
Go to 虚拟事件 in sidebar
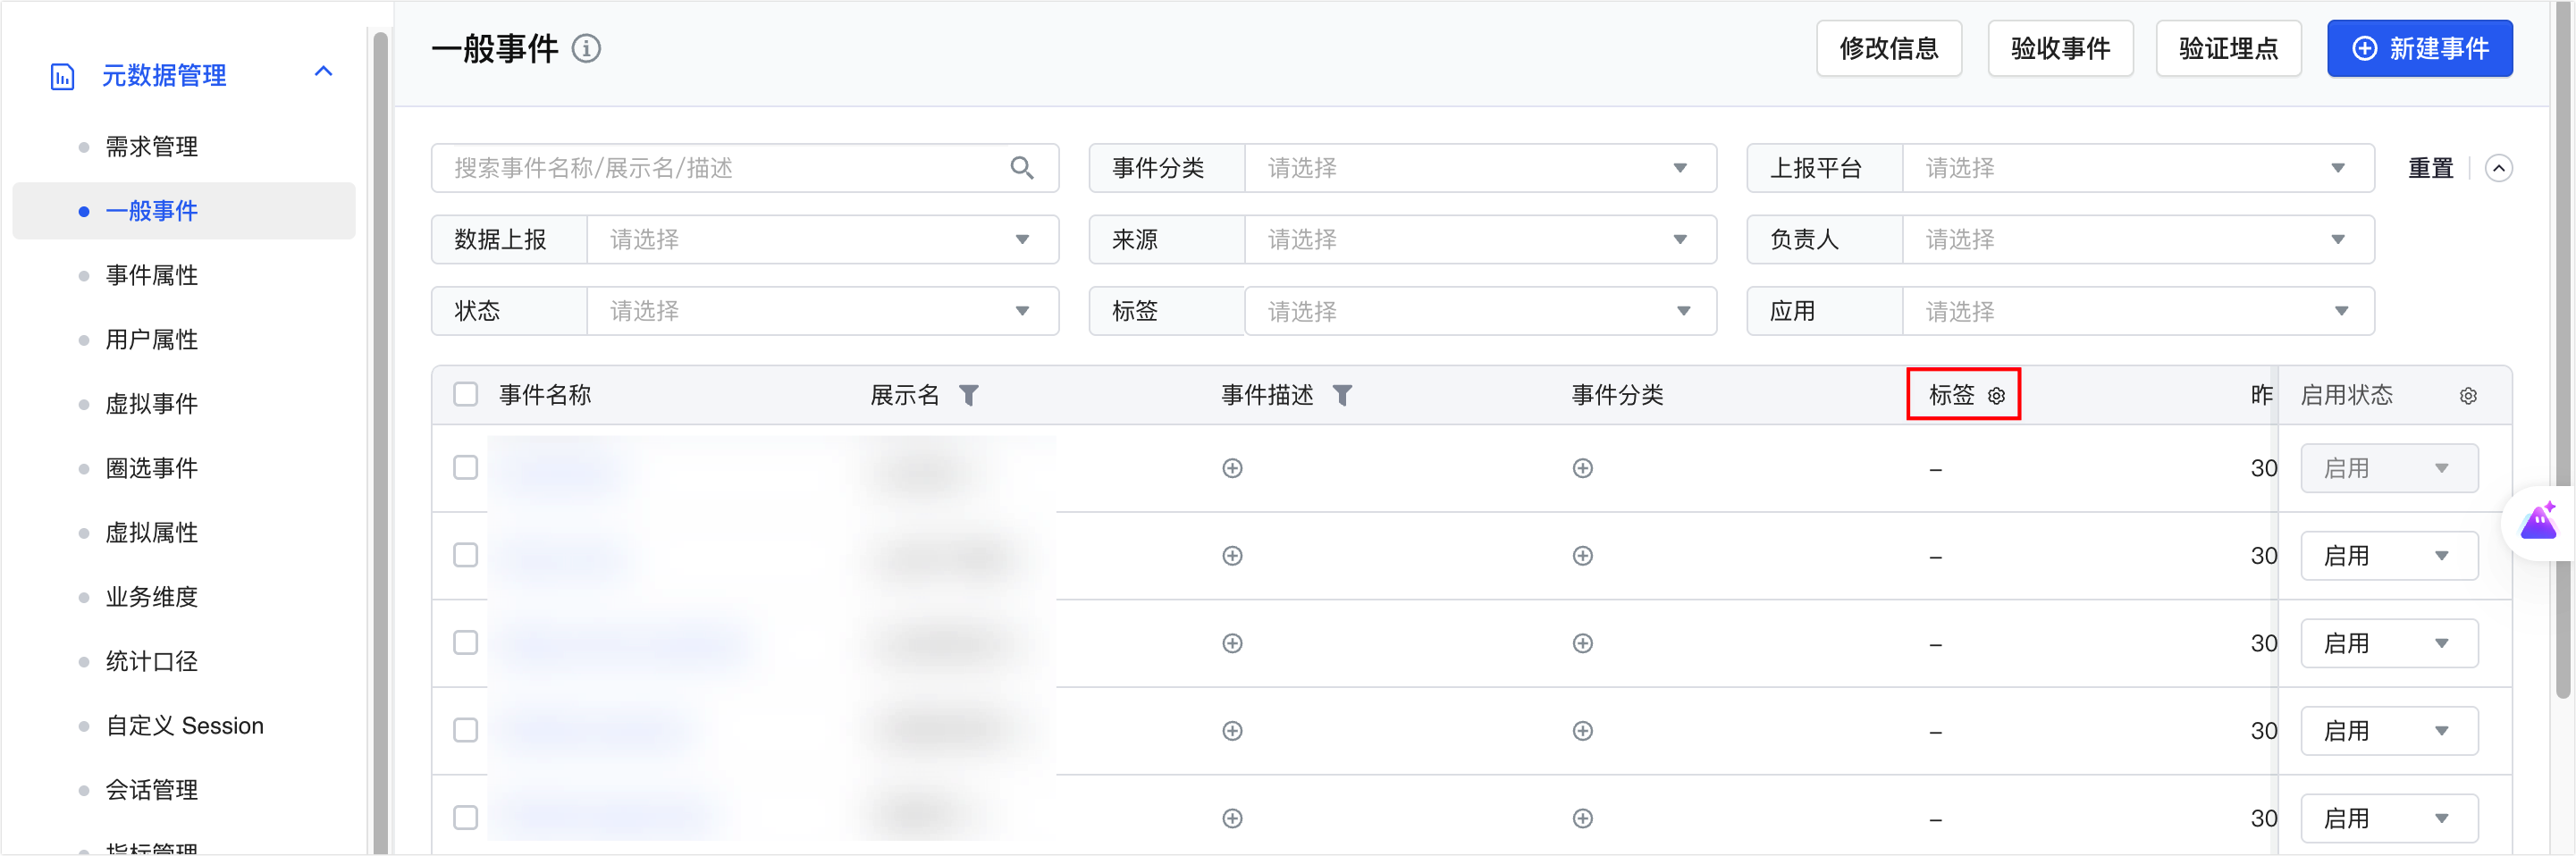tap(152, 404)
